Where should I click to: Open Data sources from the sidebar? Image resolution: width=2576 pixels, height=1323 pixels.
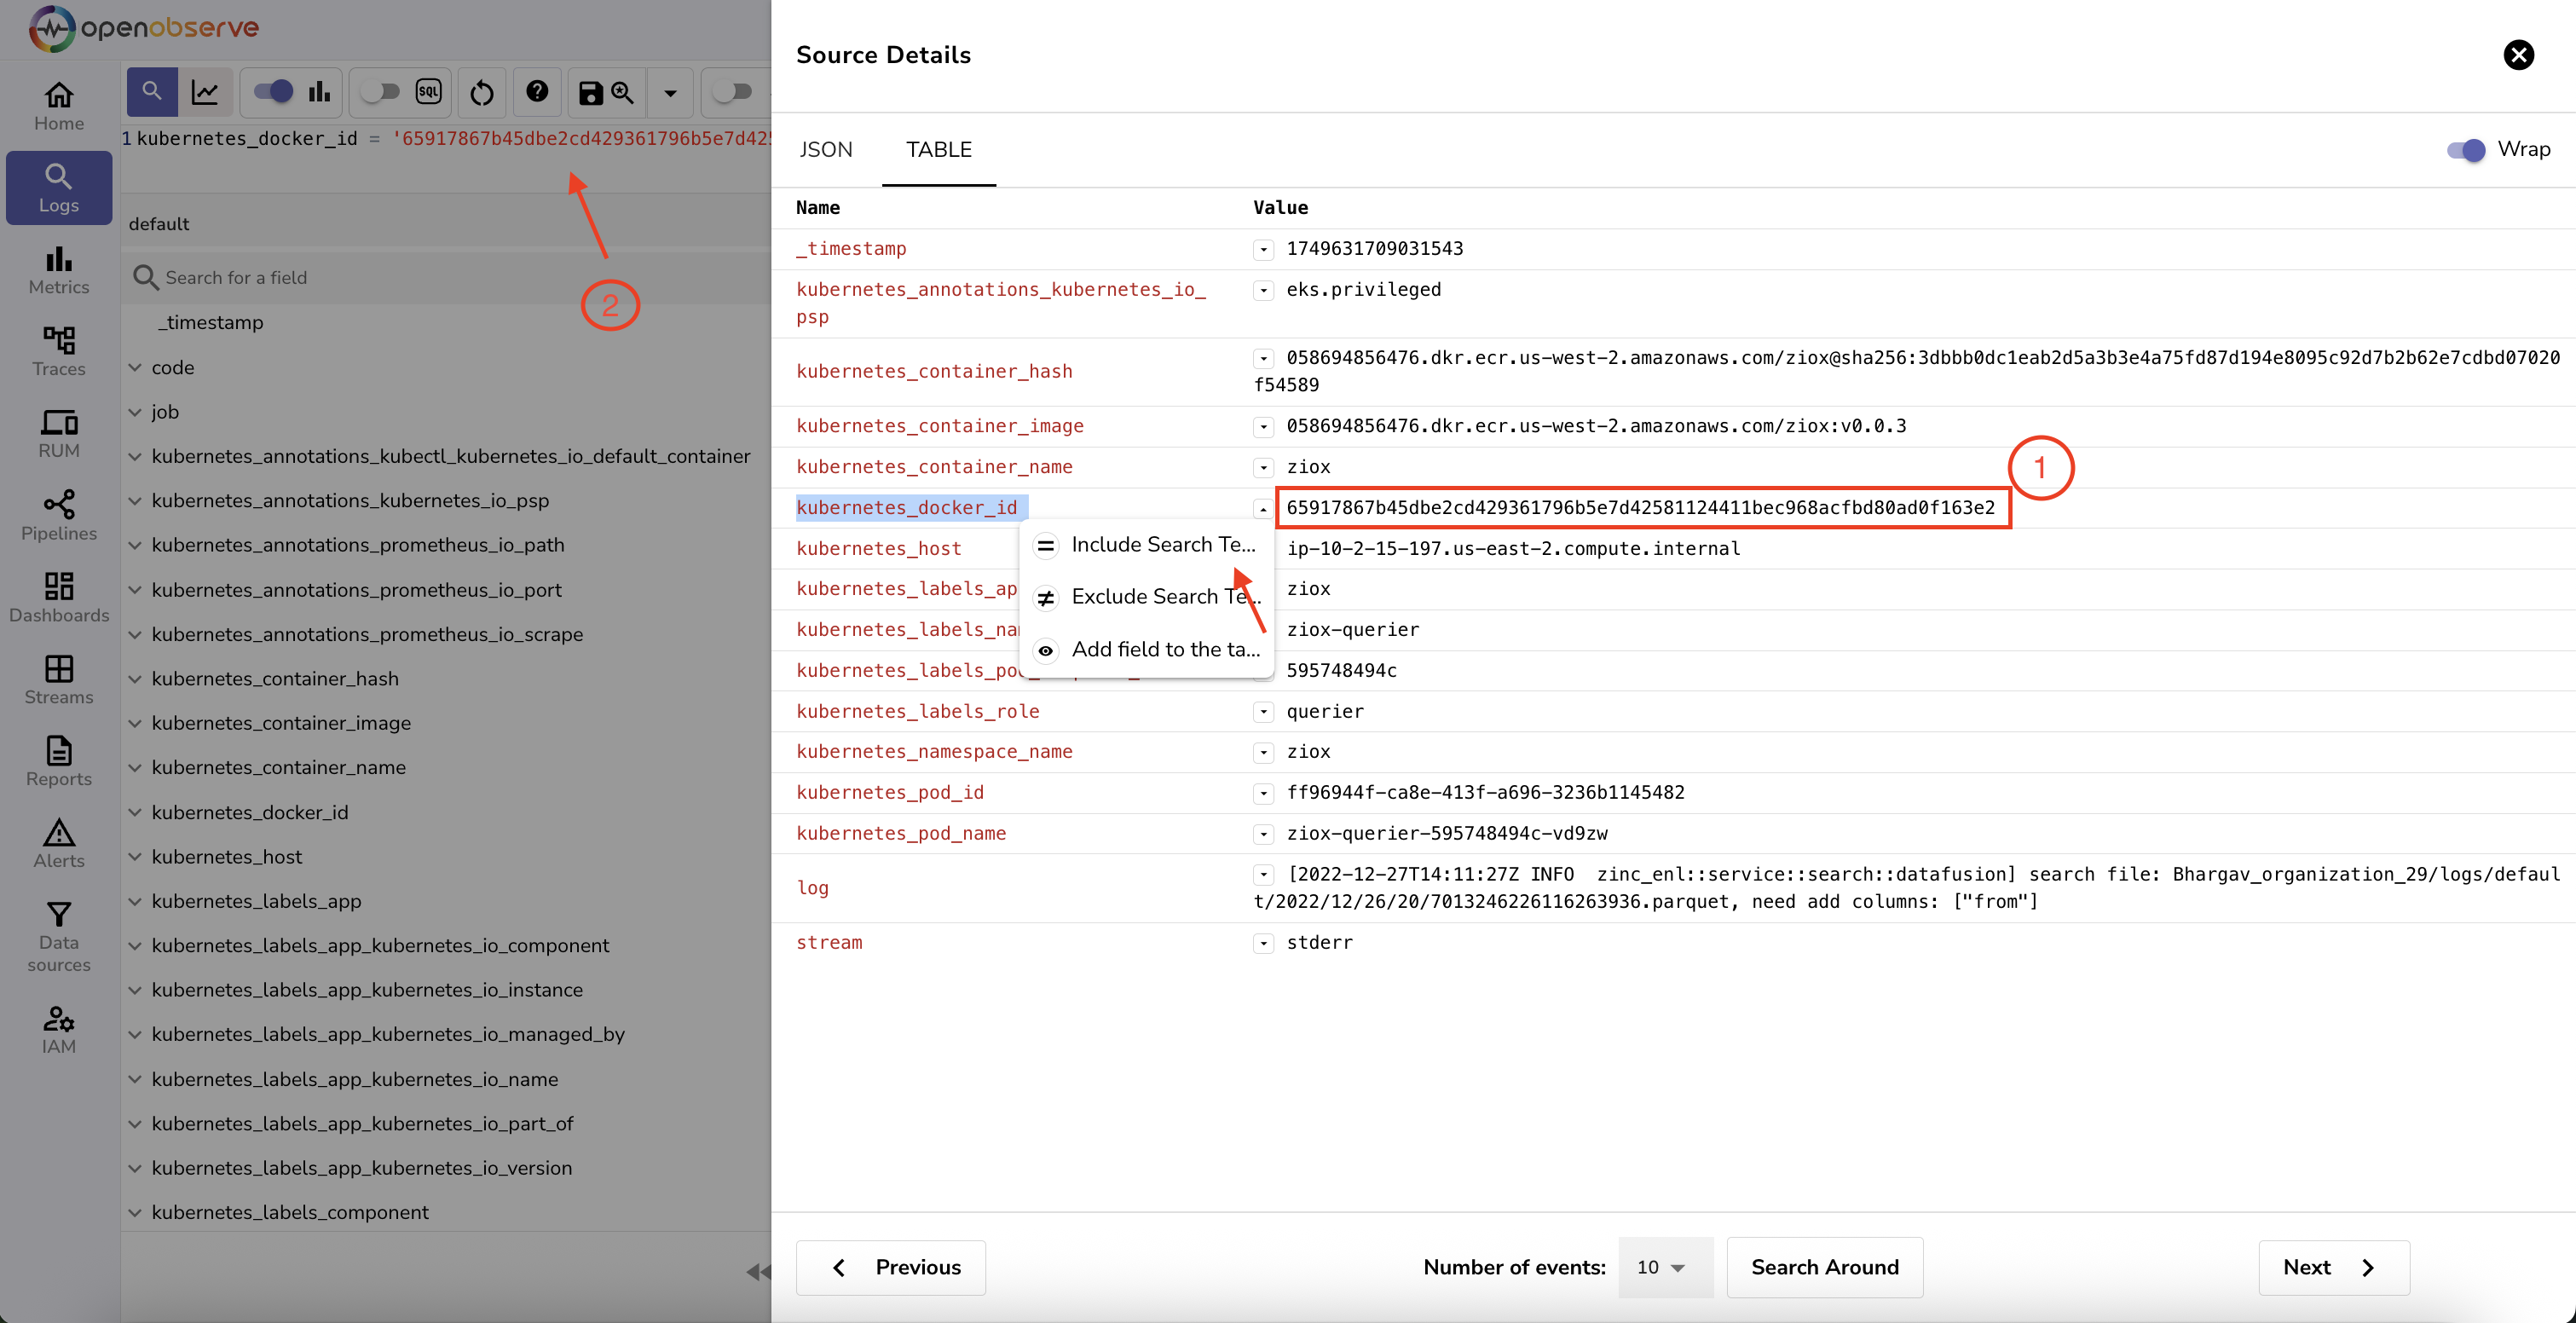(x=58, y=937)
